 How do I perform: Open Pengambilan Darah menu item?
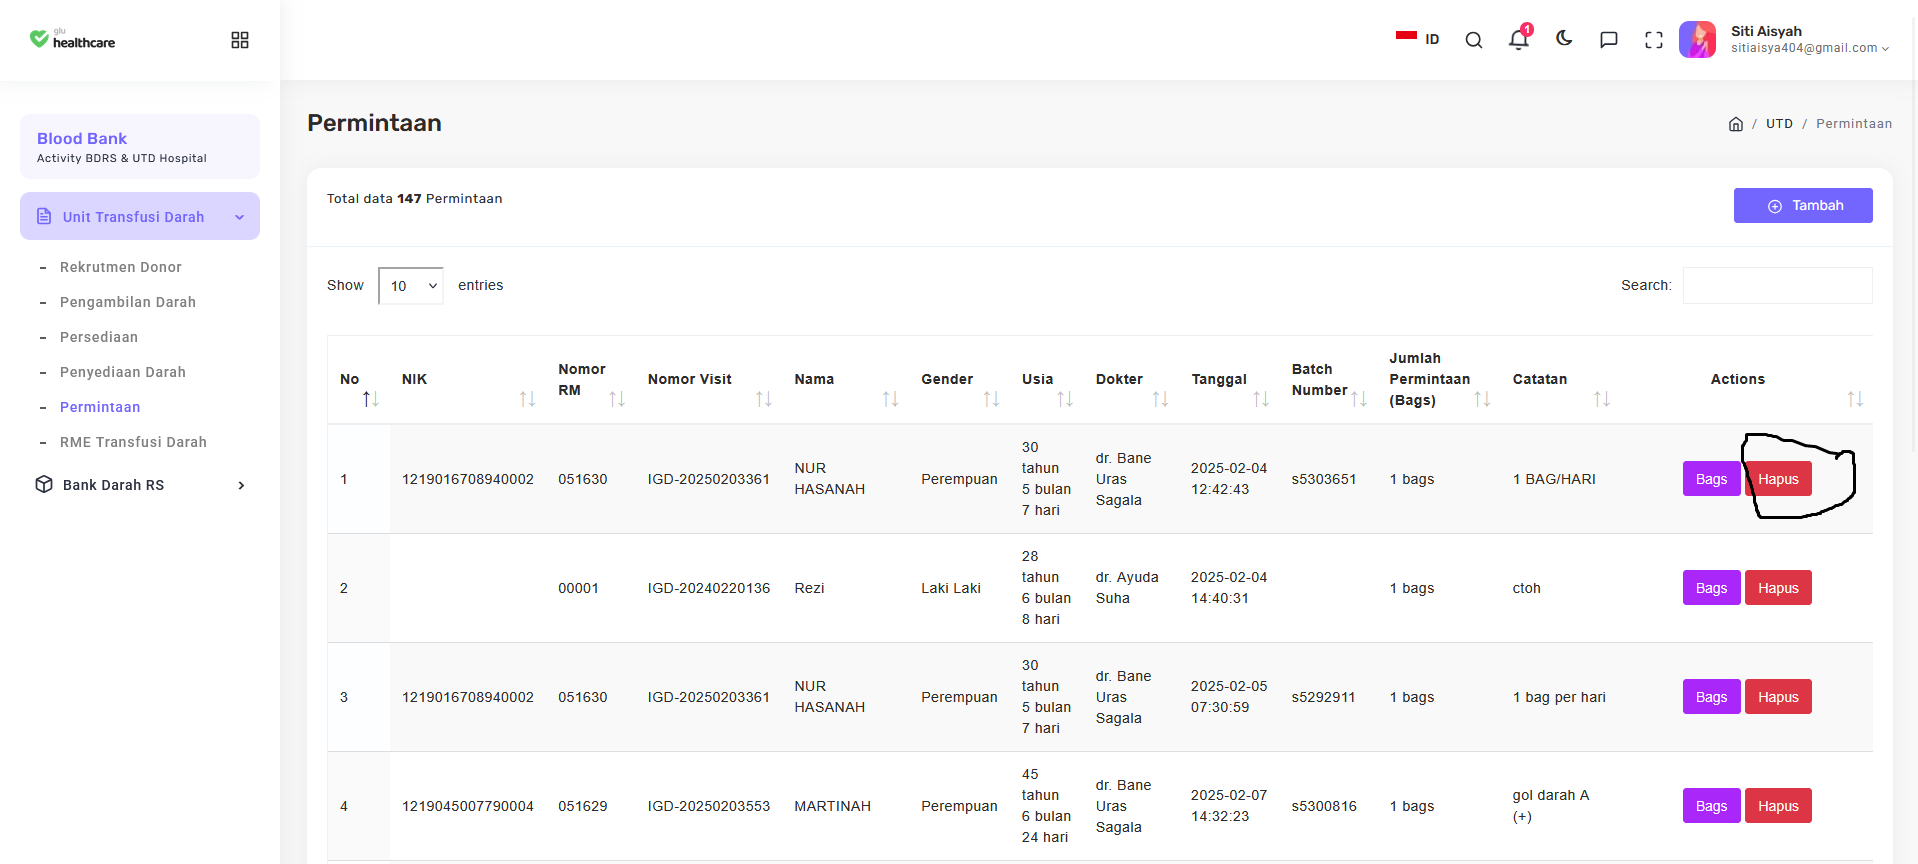pos(128,302)
